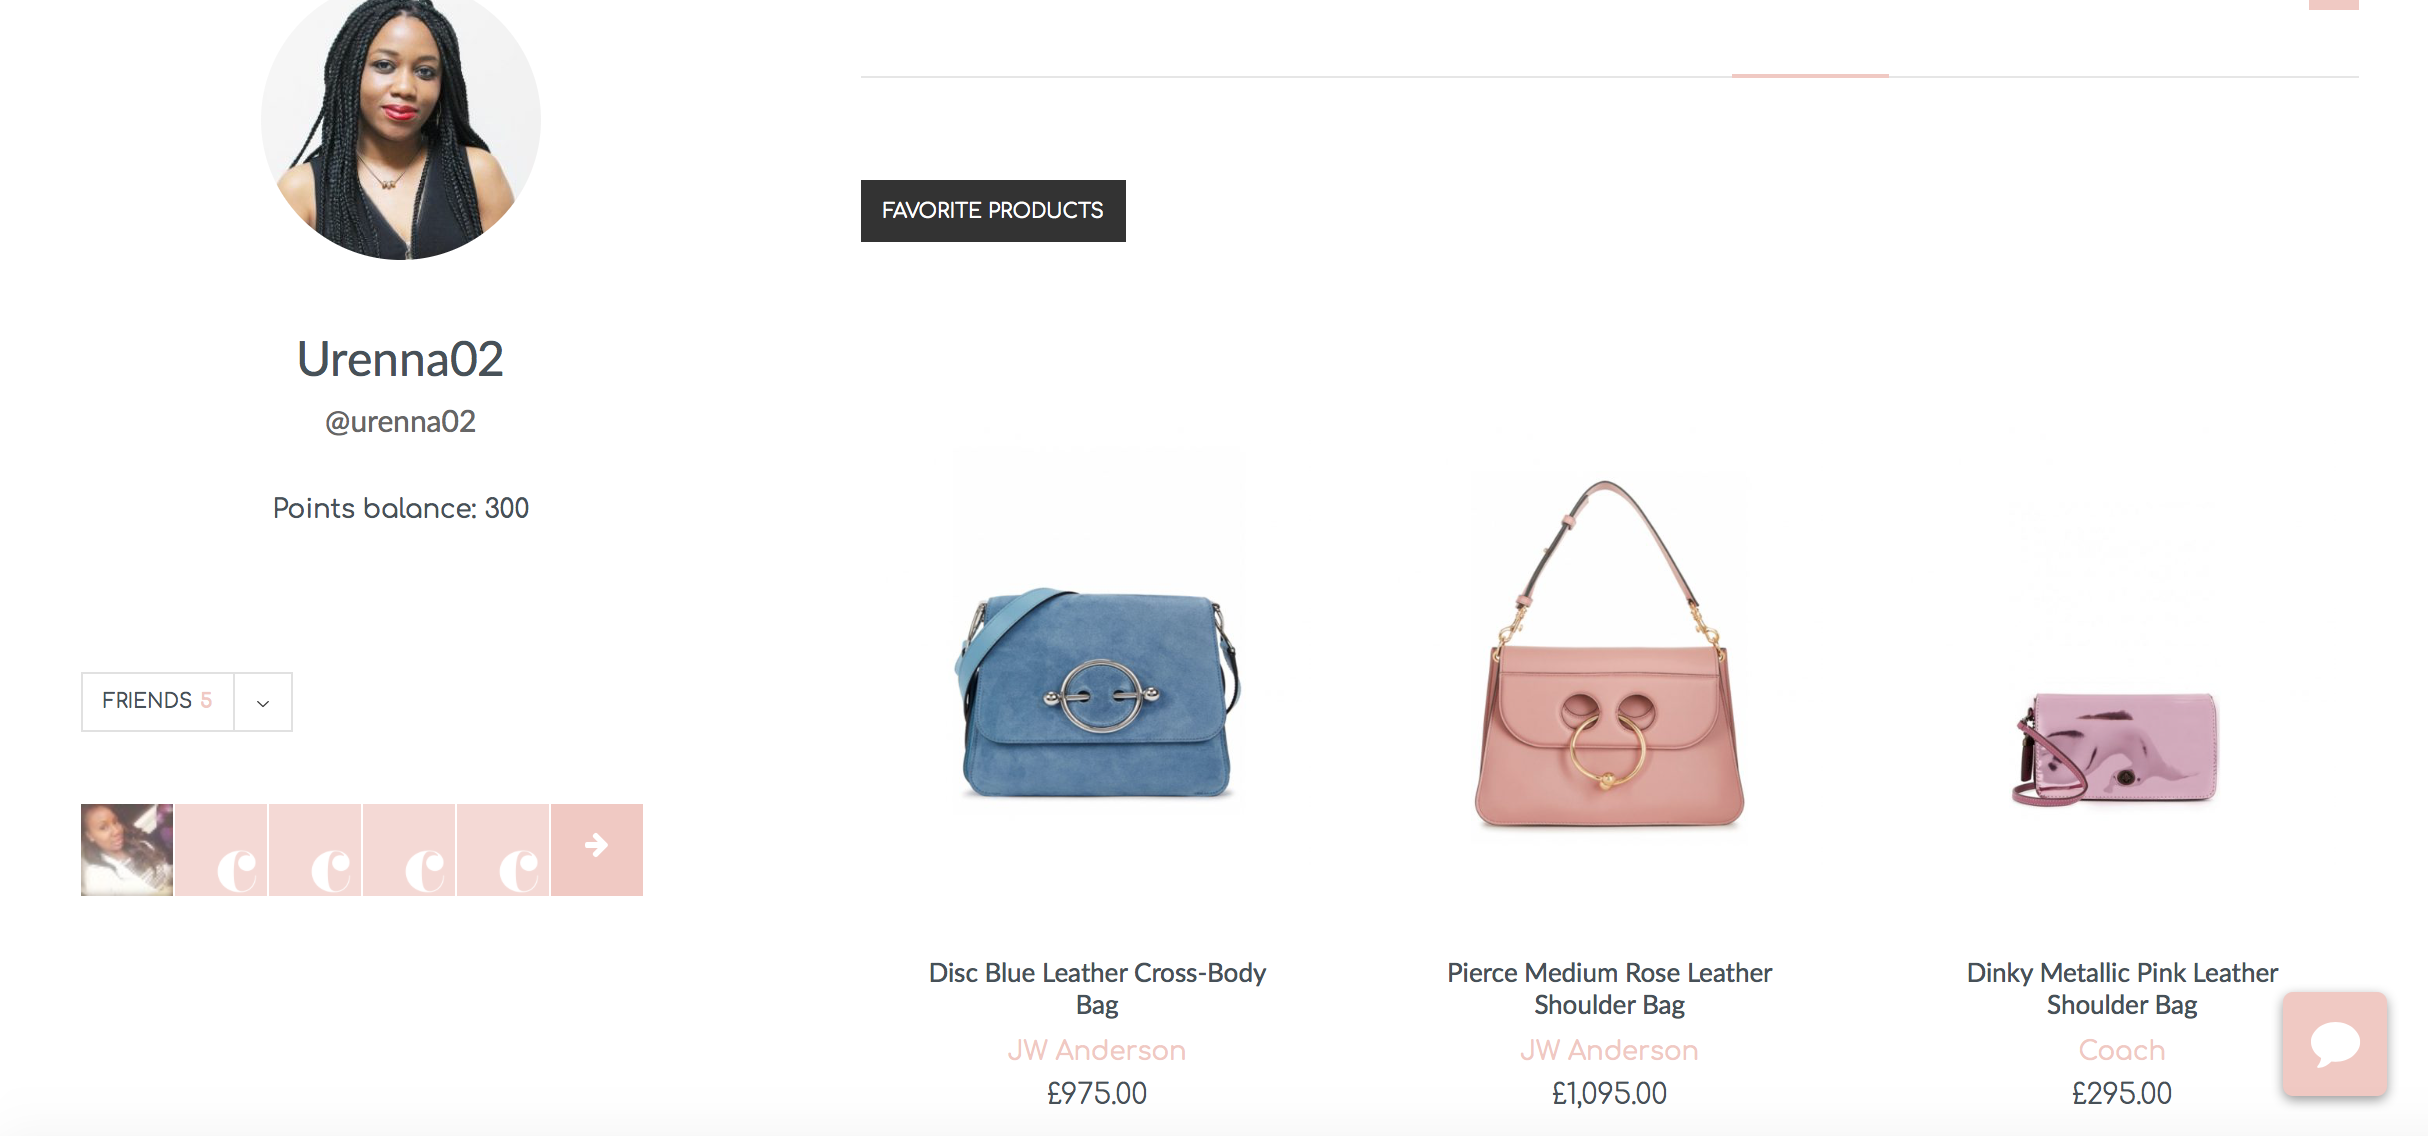The height and width of the screenshot is (1136, 2428).
Task: Open the third friend placeholder avatar
Action: tap(315, 849)
